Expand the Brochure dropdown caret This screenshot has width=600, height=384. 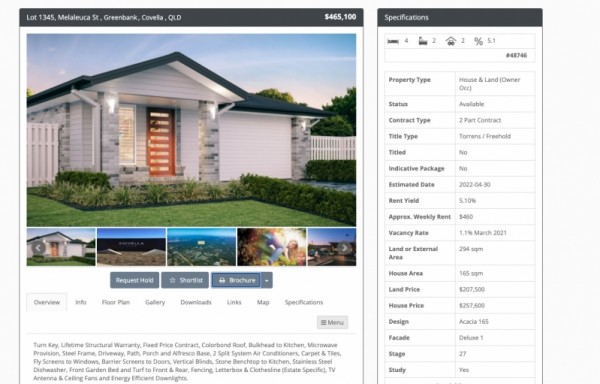[x=267, y=280]
